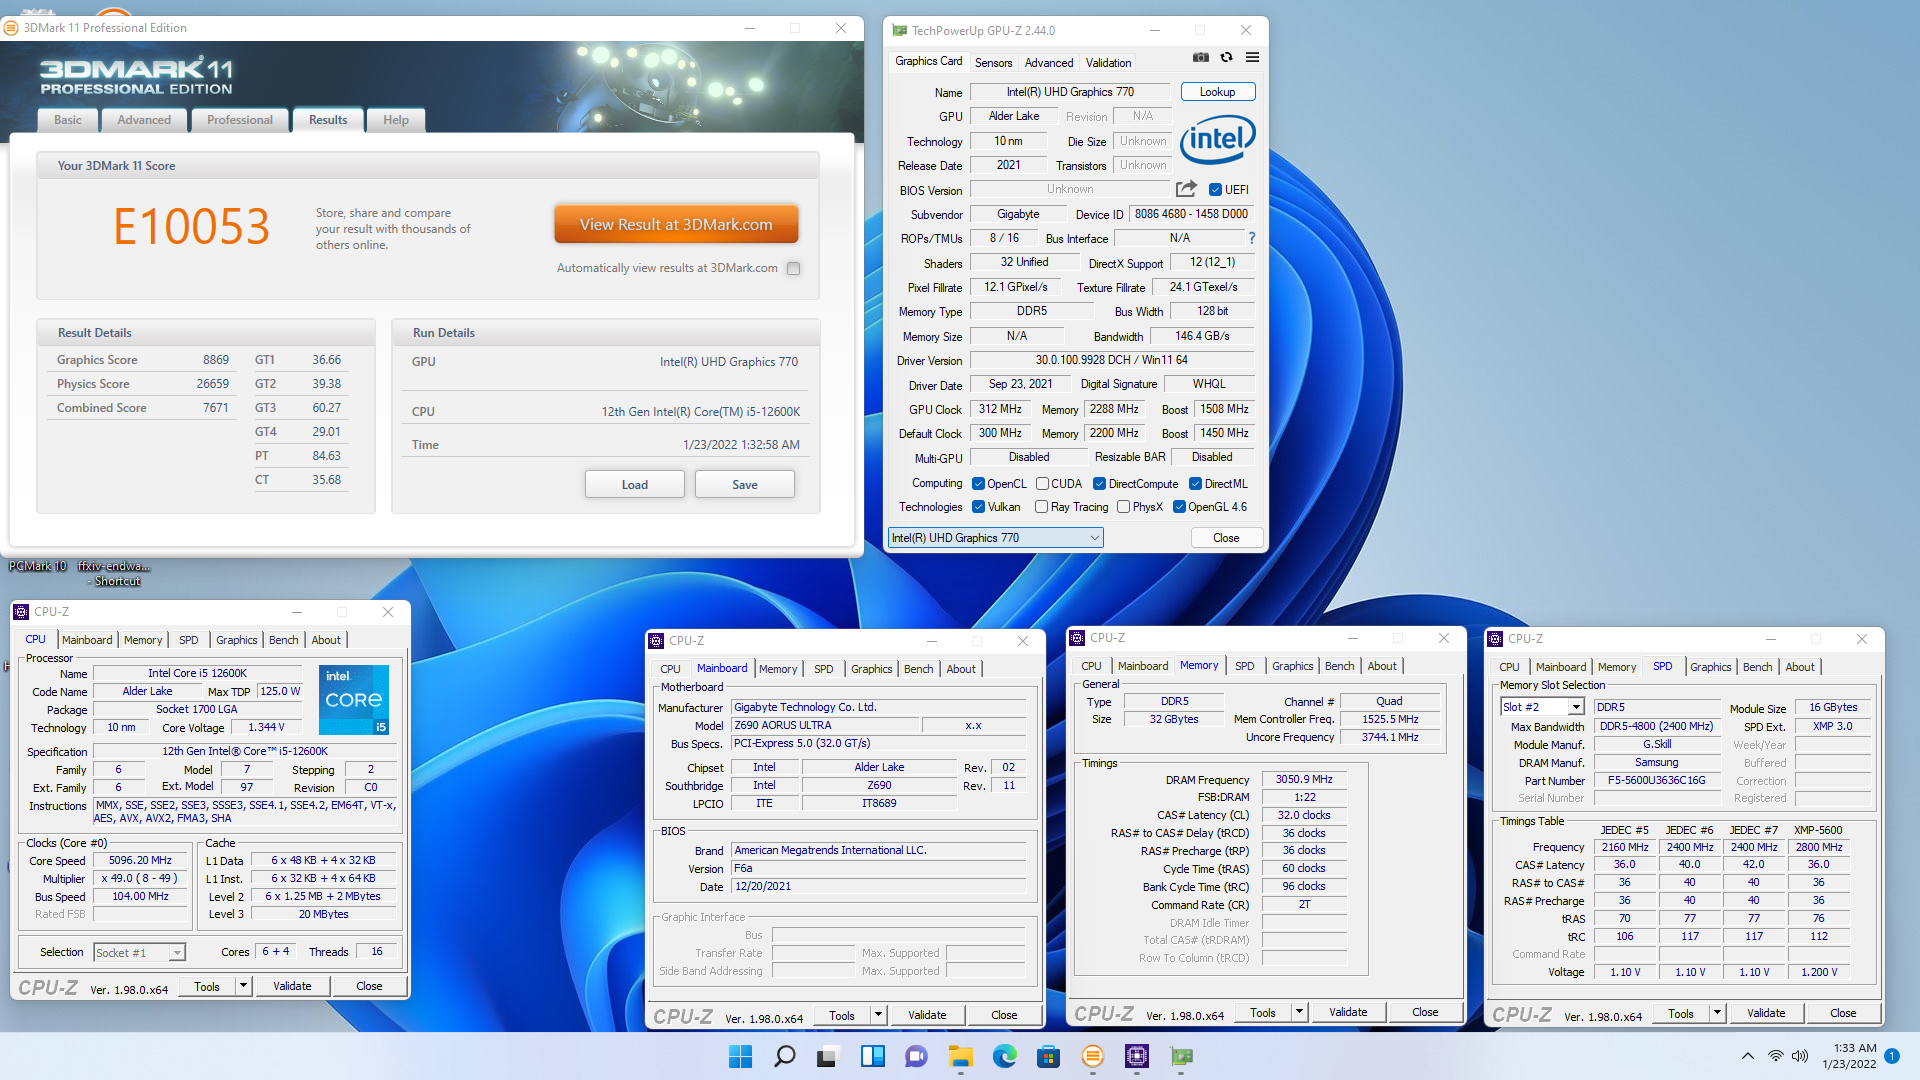The height and width of the screenshot is (1080, 1920).
Task: Toggle automatic viewing of results at 3DMark.com
Action: [794, 268]
